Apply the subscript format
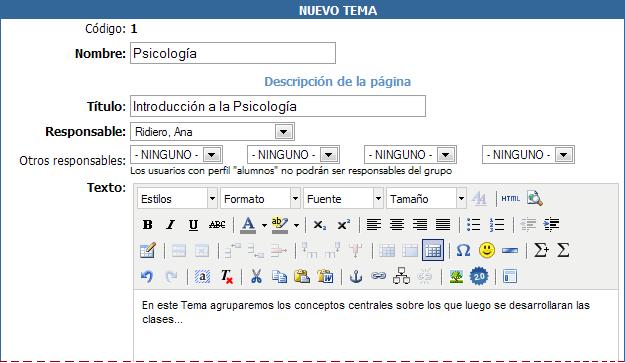 click(320, 225)
